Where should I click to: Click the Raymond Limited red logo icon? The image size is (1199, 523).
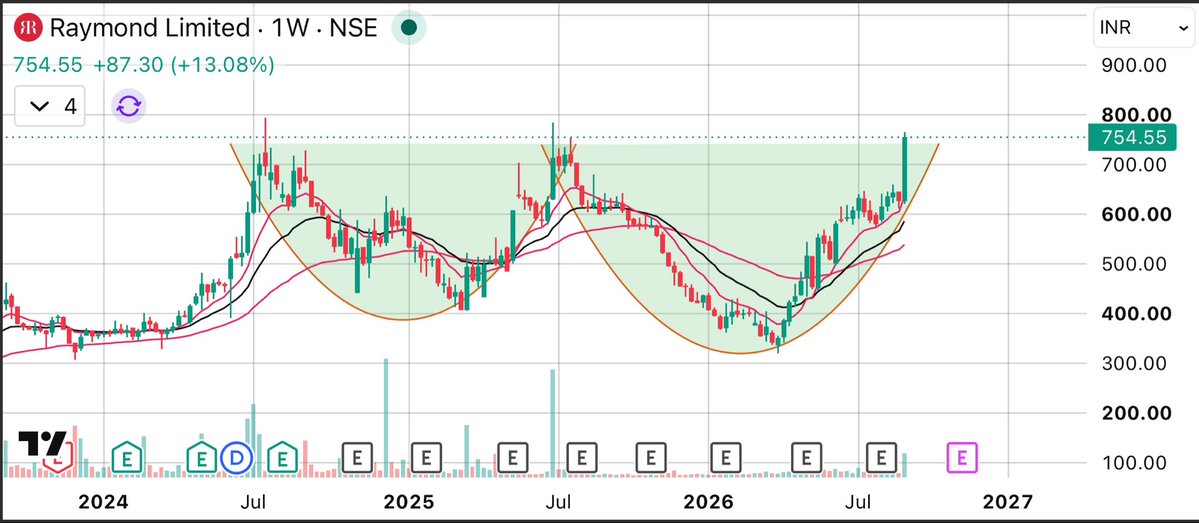(x=30, y=28)
